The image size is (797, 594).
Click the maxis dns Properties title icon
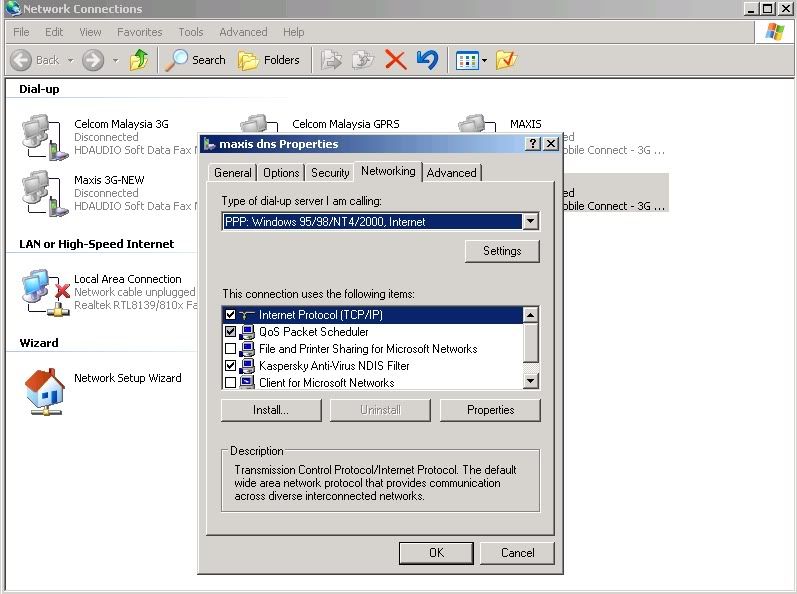209,144
